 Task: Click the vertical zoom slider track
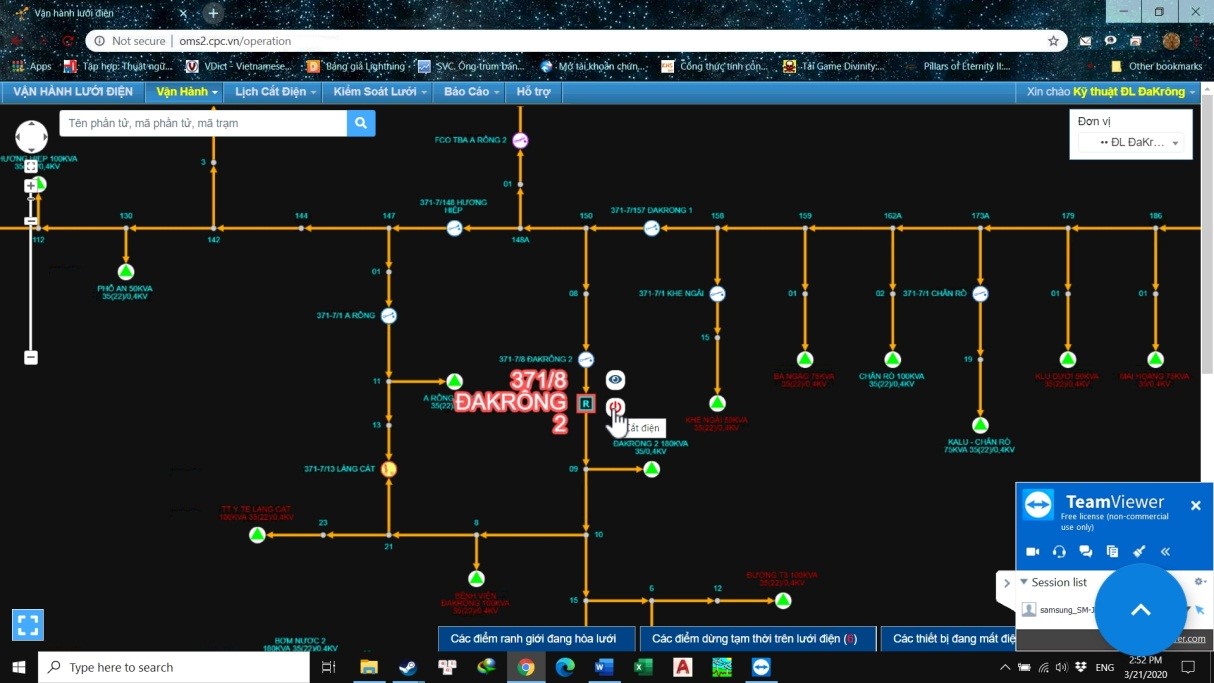coord(31,290)
